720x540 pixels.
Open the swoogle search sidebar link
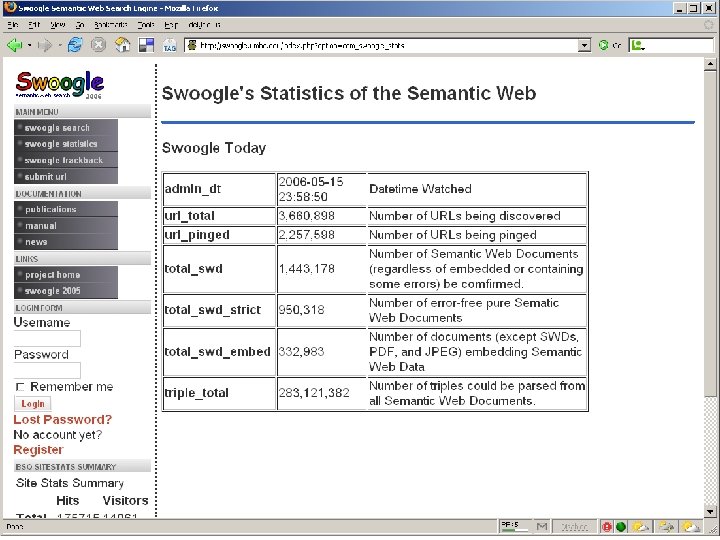(x=66, y=128)
